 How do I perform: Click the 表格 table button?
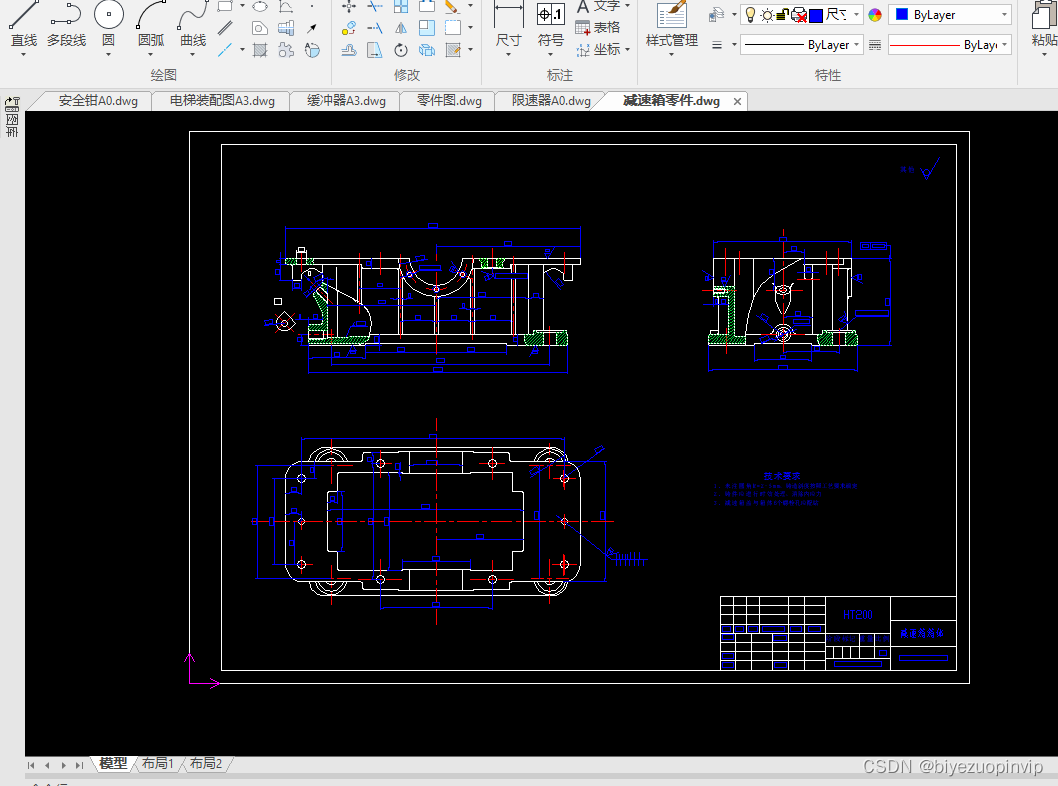[598, 28]
